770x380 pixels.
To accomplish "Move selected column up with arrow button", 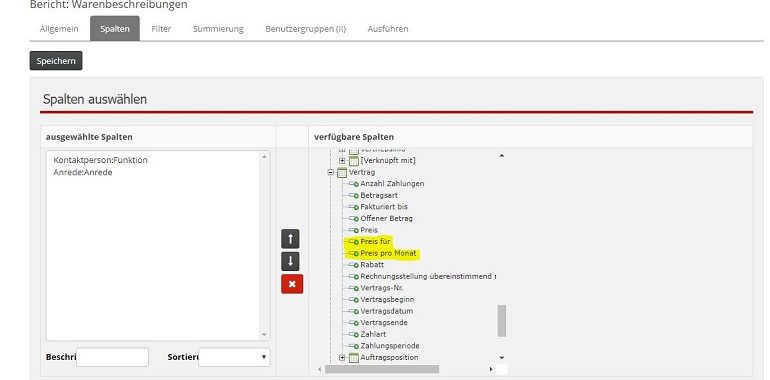I will pyautogui.click(x=290, y=239).
